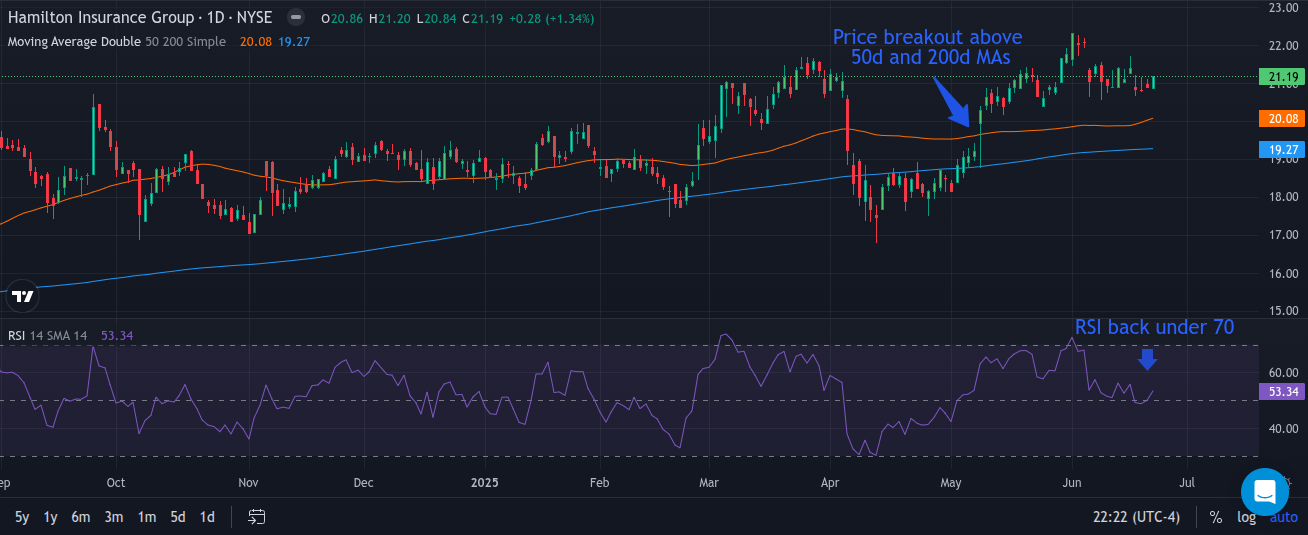This screenshot has width=1308, height=535.
Task: Click the May time axis label
Action: pos(951,483)
